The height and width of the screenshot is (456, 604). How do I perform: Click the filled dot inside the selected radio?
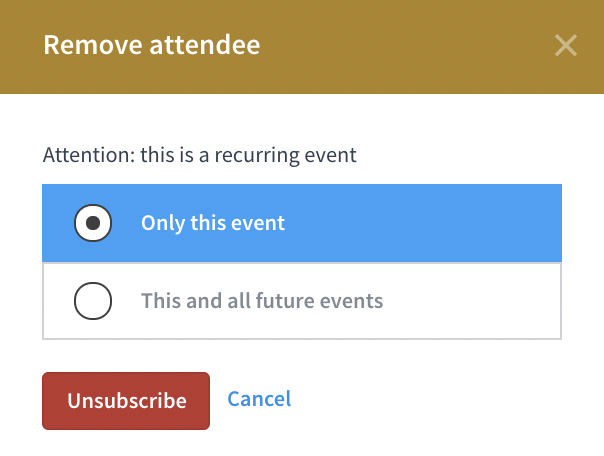point(93,223)
